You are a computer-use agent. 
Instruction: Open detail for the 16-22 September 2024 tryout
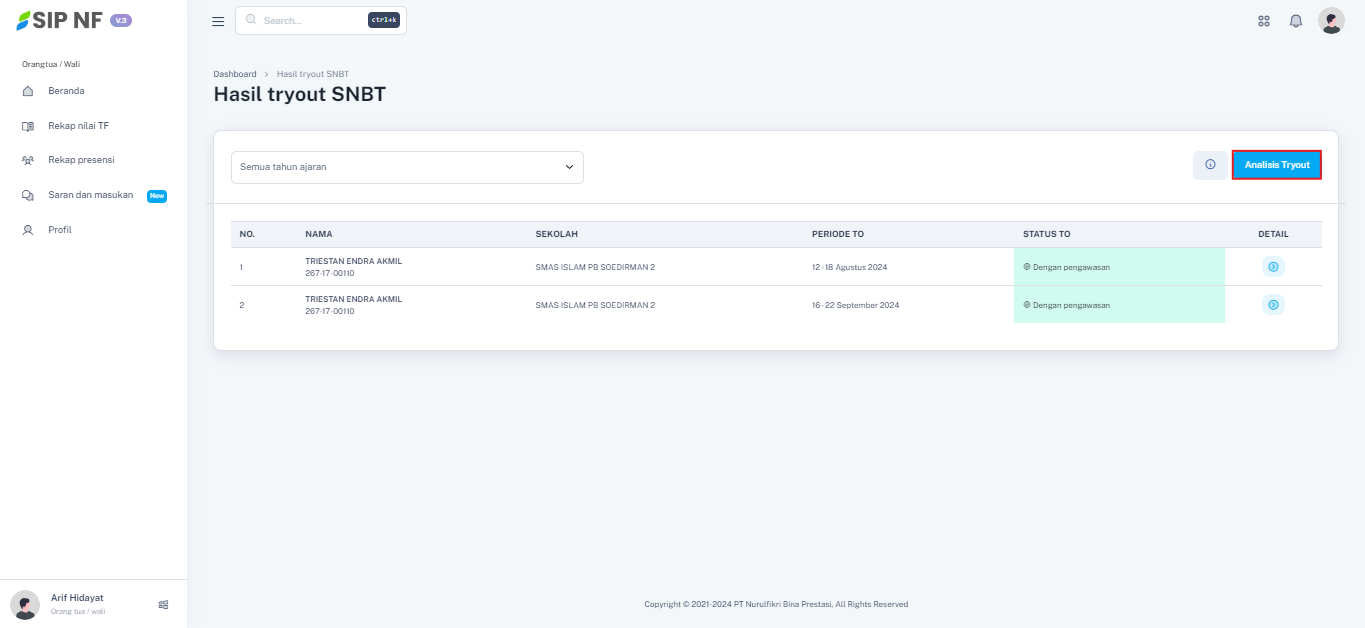[1273, 305]
